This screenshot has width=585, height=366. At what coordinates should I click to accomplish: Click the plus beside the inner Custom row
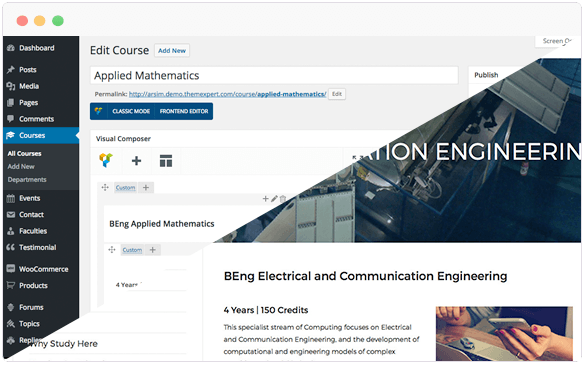[153, 250]
